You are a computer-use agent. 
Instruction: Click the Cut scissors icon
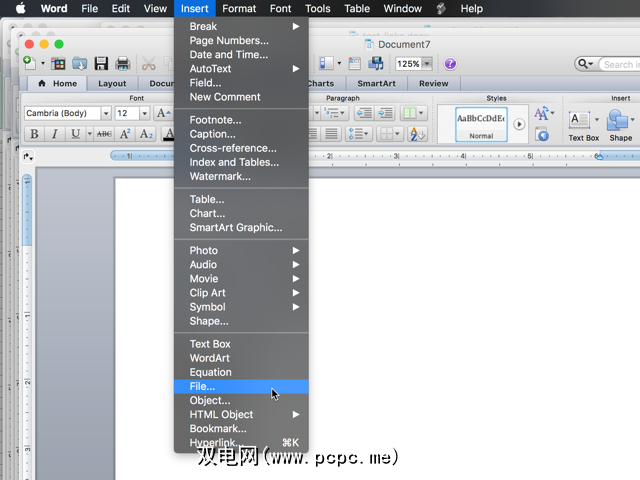(149, 64)
